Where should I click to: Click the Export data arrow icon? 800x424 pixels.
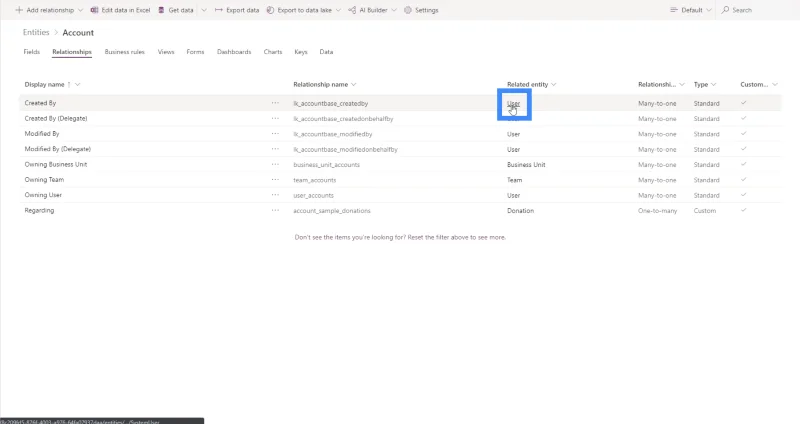click(x=218, y=10)
